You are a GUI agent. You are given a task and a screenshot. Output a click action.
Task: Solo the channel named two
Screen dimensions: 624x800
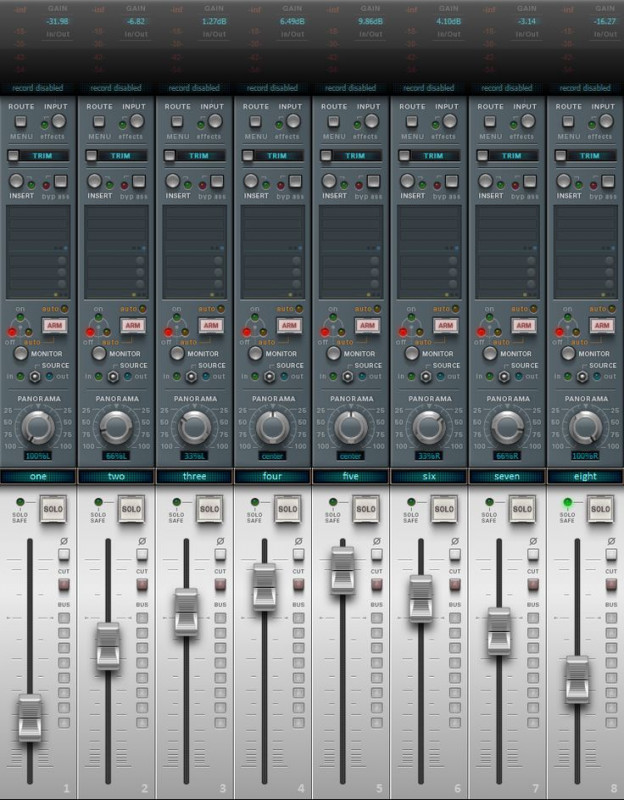tap(132, 510)
